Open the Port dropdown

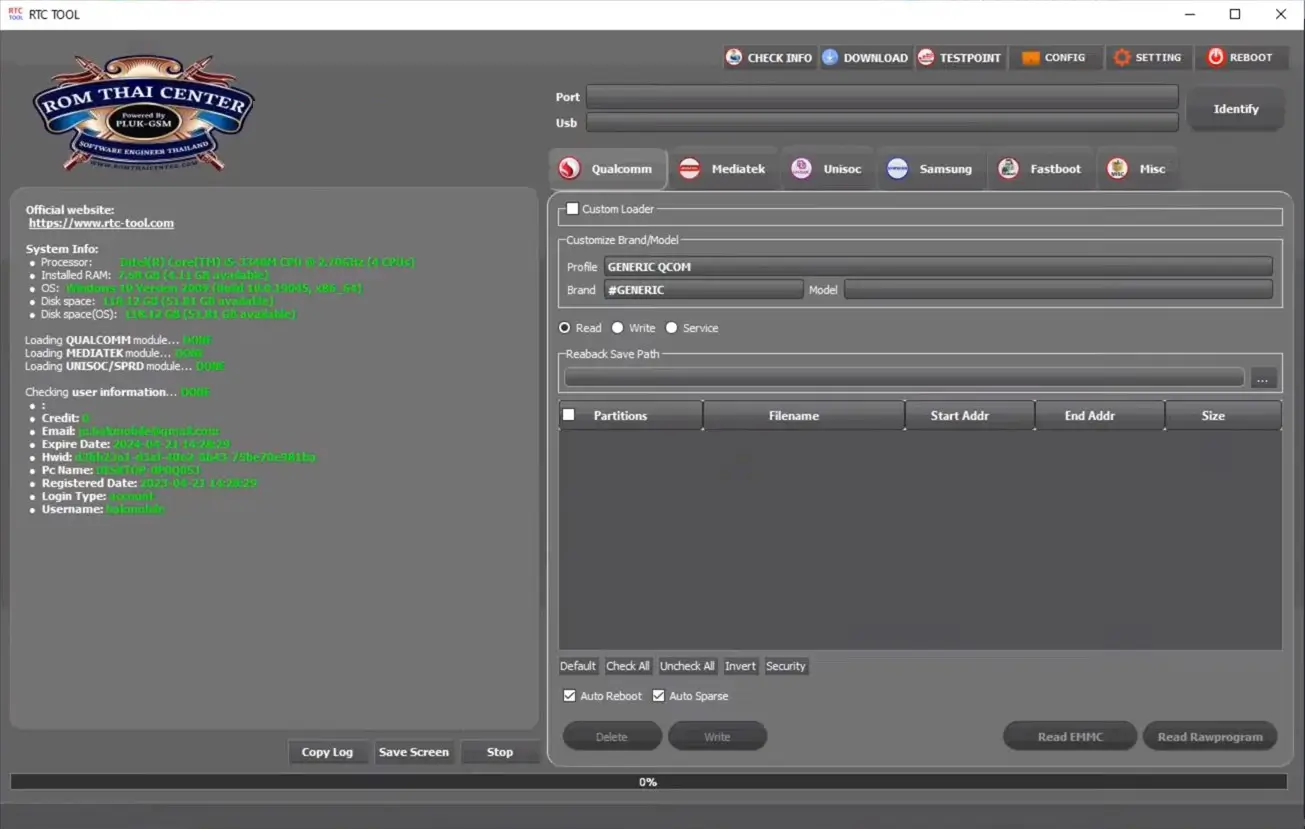tap(882, 97)
